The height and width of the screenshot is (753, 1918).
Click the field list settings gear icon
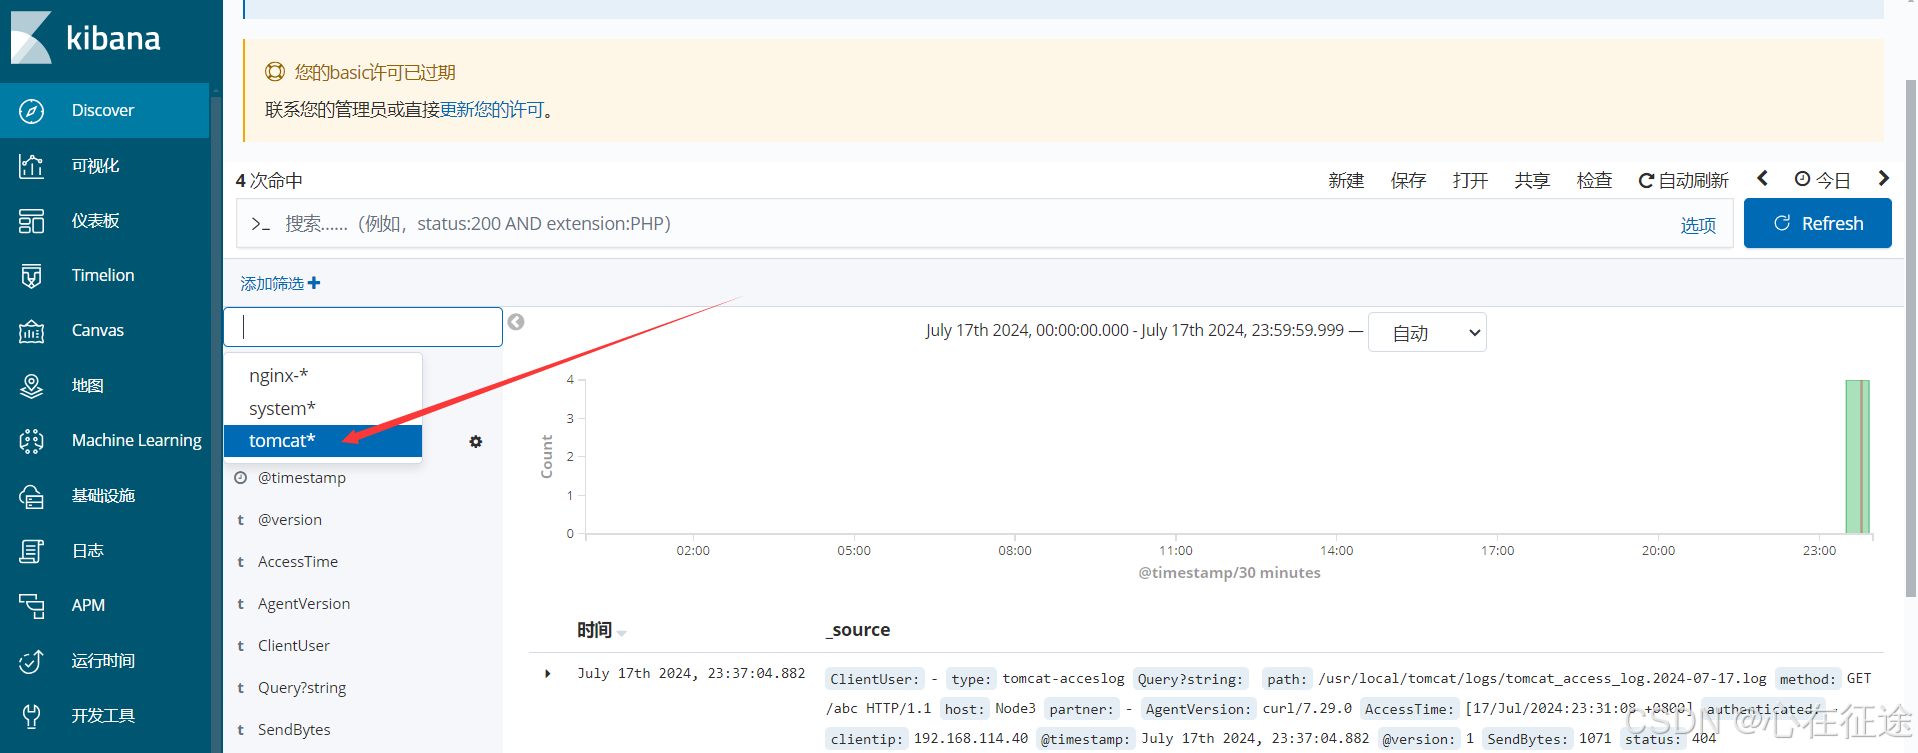[476, 441]
